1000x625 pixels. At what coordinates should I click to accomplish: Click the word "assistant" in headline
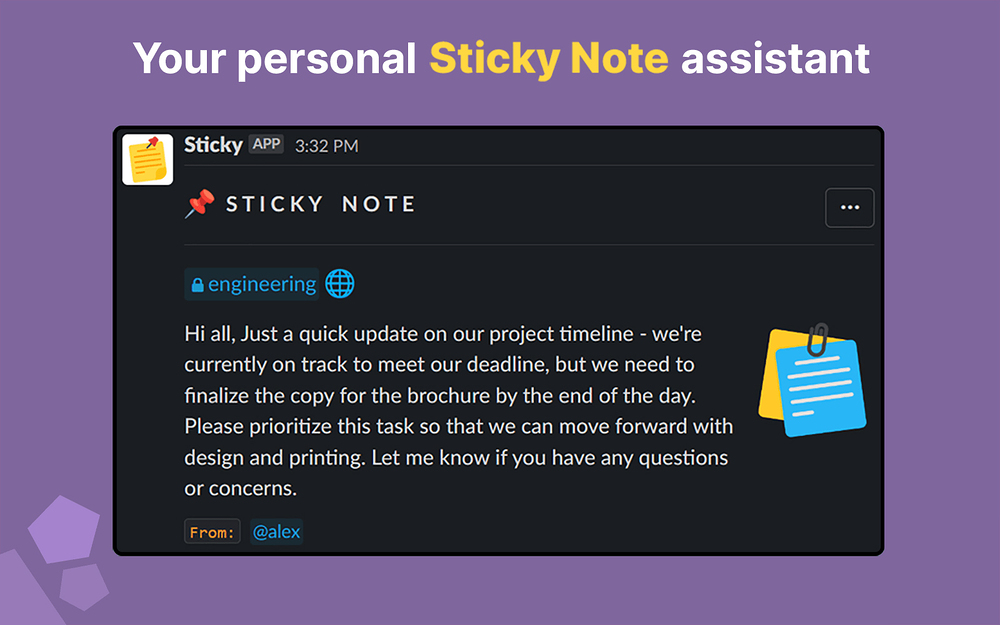click(x=775, y=59)
